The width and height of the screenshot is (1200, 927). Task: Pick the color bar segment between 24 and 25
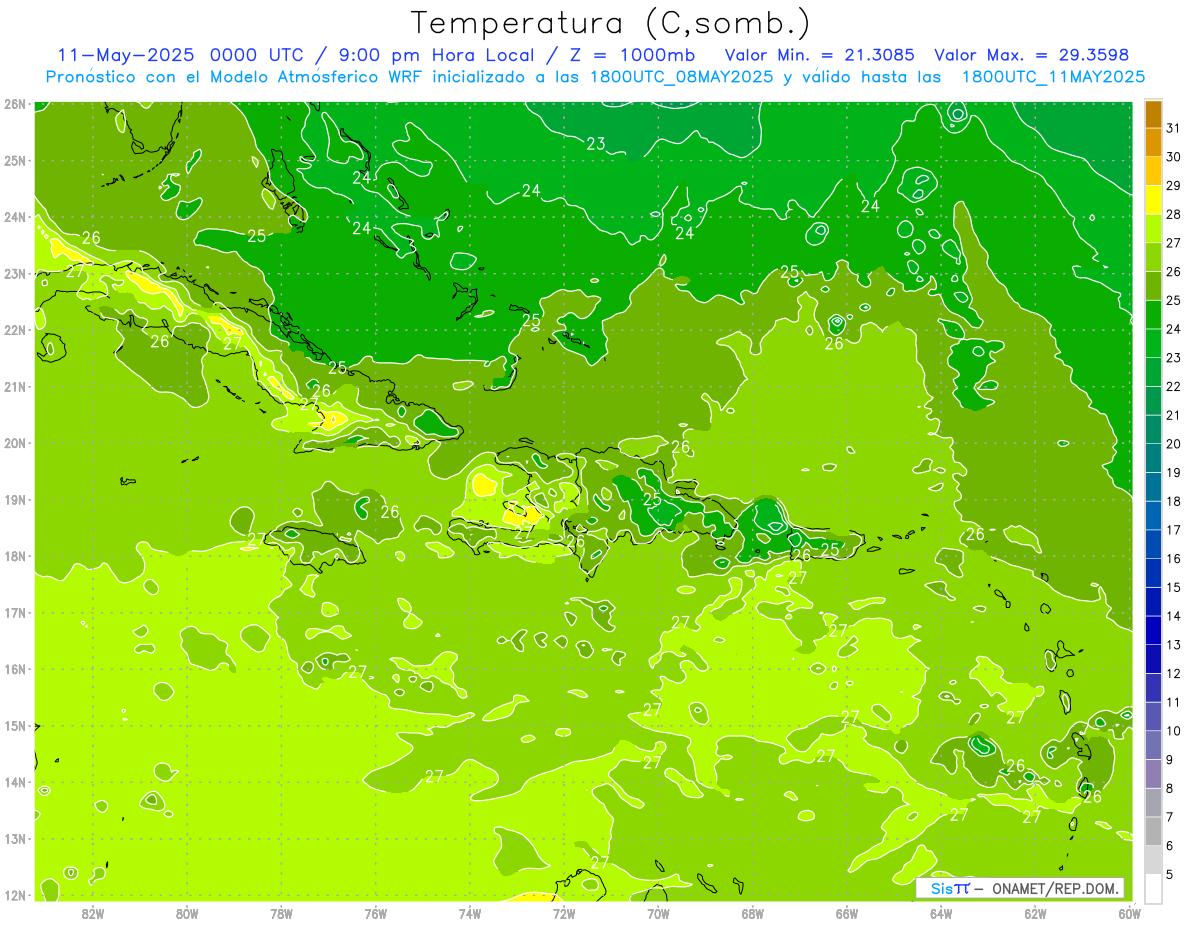(x=1153, y=315)
